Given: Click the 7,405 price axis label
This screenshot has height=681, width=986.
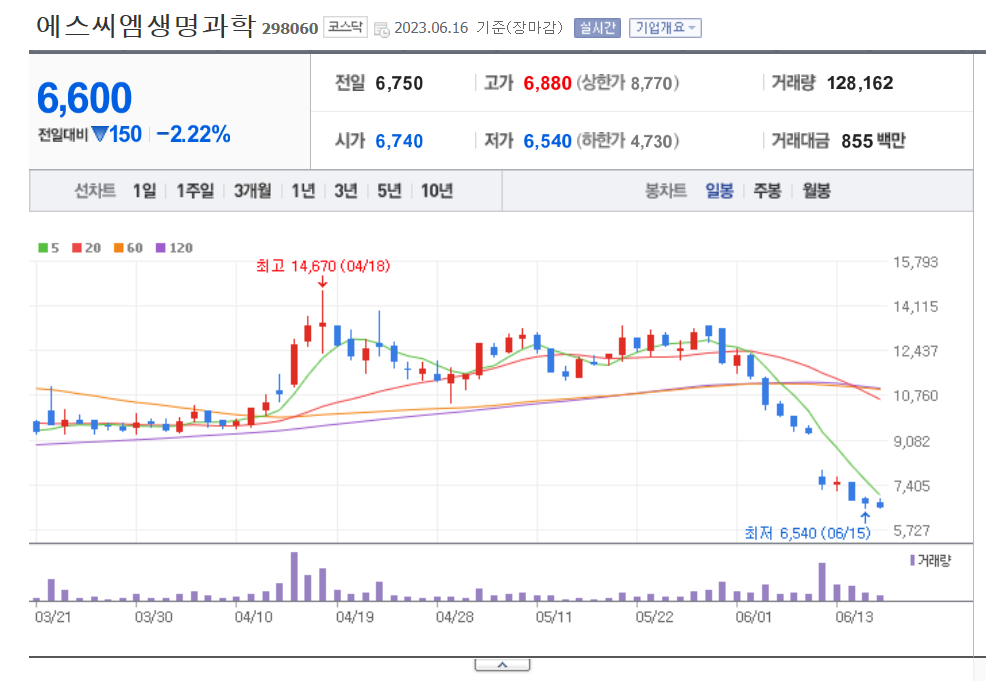Looking at the screenshot, I should point(912,486).
